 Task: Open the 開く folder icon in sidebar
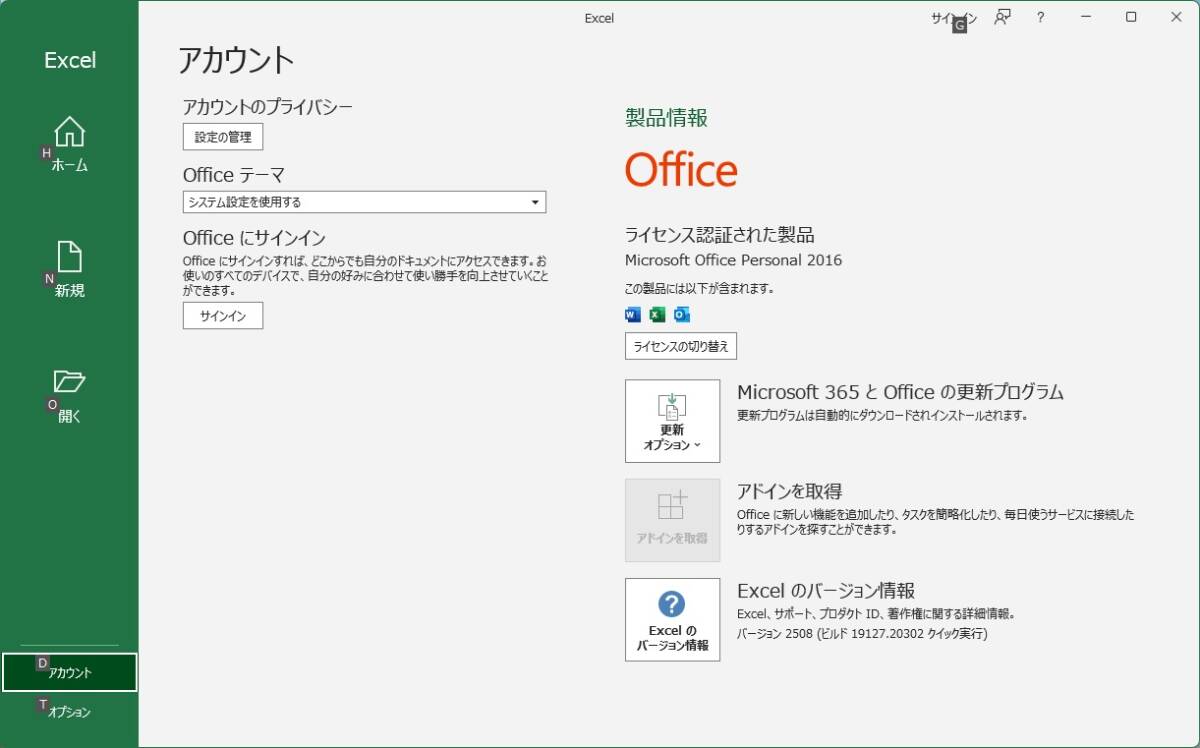69,382
